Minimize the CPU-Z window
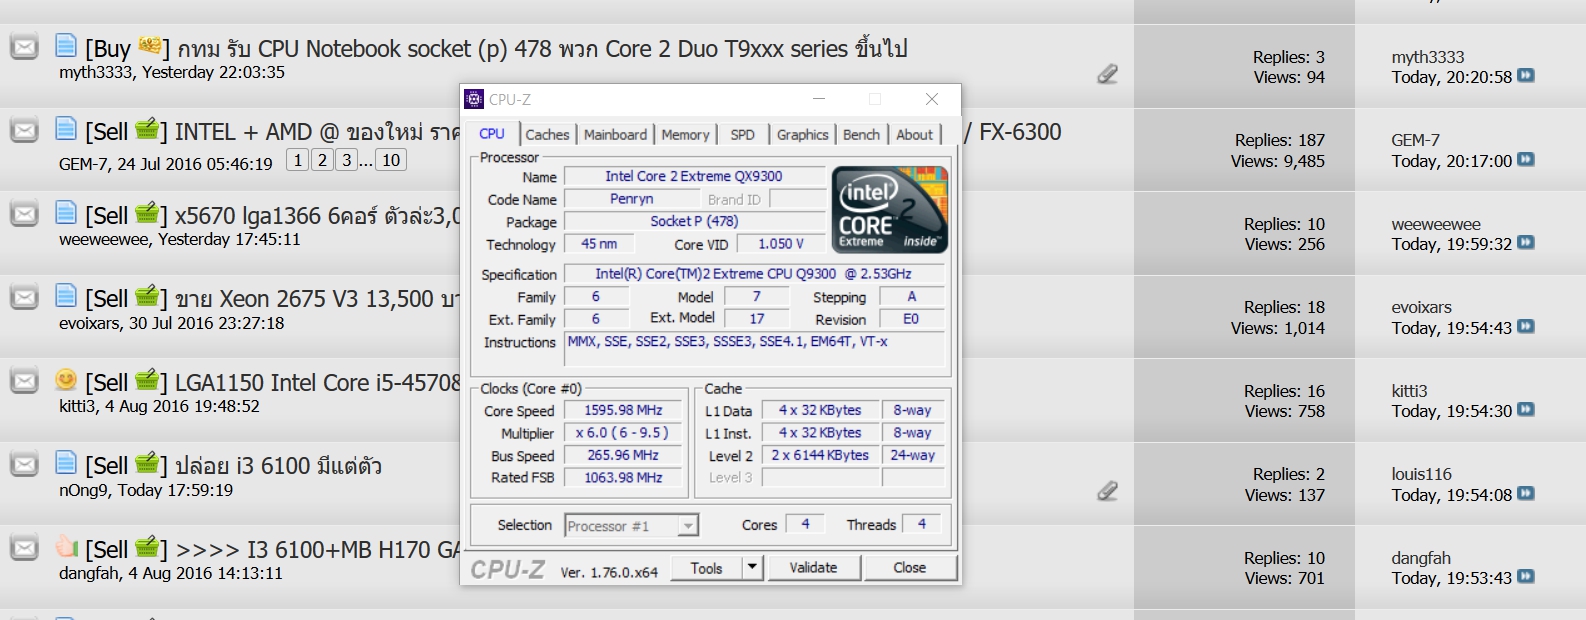The image size is (1586, 620). coord(819,99)
